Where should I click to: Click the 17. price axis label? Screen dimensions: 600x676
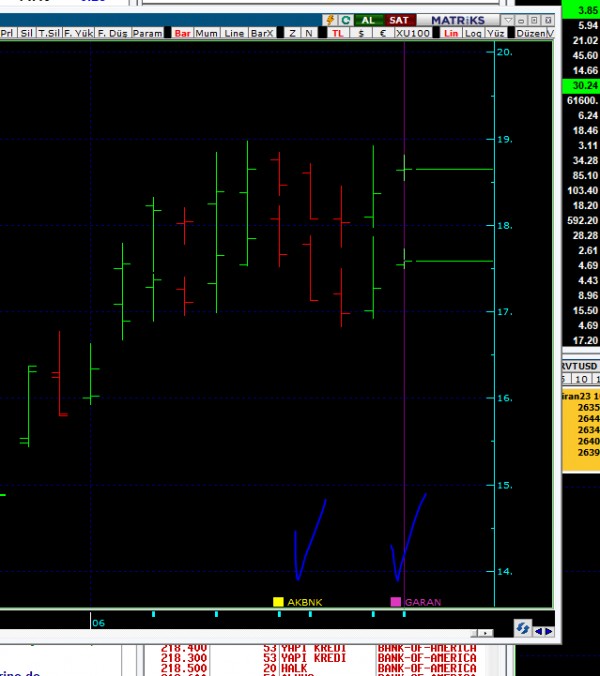point(504,311)
